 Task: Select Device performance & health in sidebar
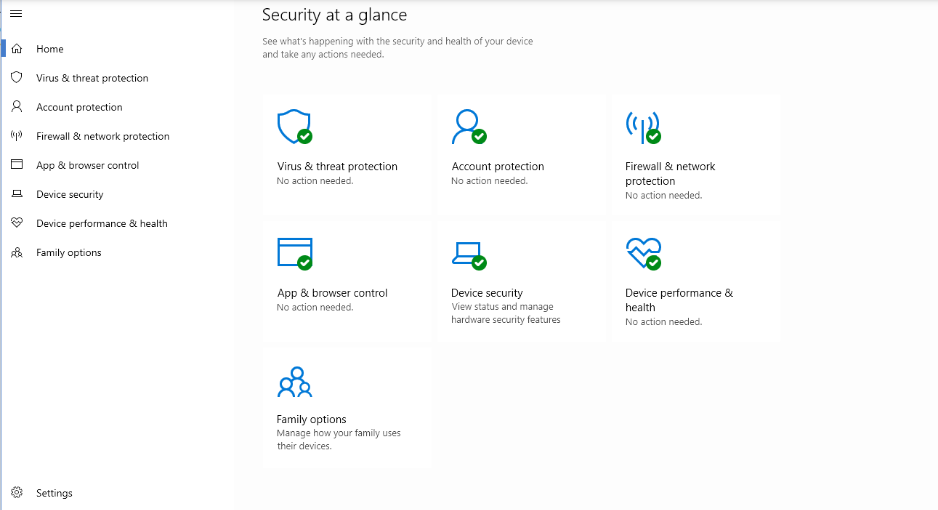[x=102, y=224]
